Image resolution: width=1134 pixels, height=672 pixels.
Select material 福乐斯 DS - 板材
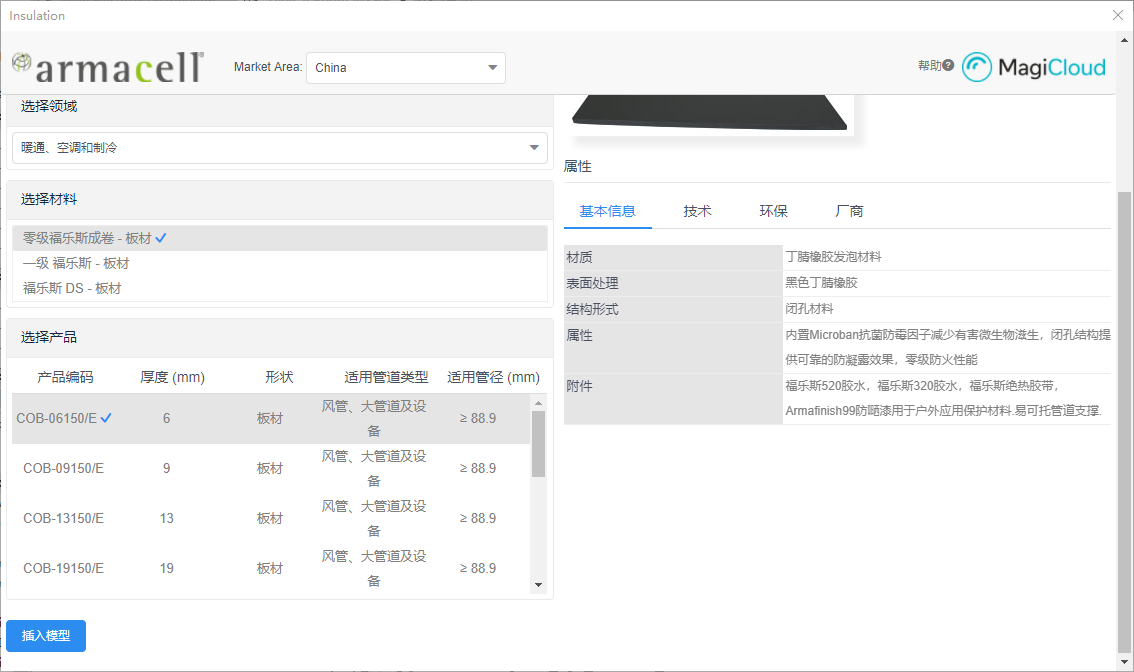pyautogui.click(x=280, y=288)
